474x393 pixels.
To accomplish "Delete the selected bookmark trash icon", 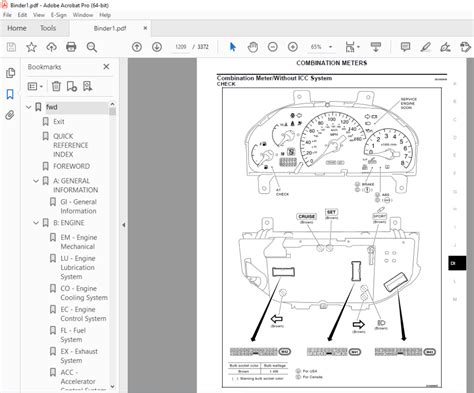I will pyautogui.click(x=56, y=86).
